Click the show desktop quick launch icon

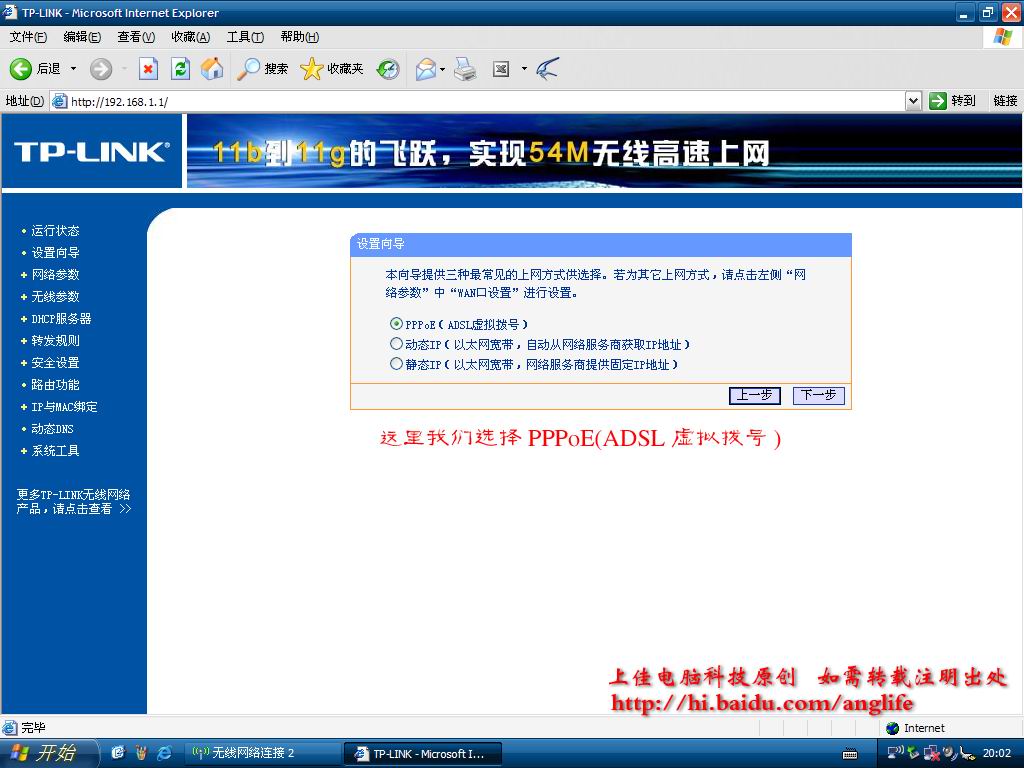[x=118, y=753]
